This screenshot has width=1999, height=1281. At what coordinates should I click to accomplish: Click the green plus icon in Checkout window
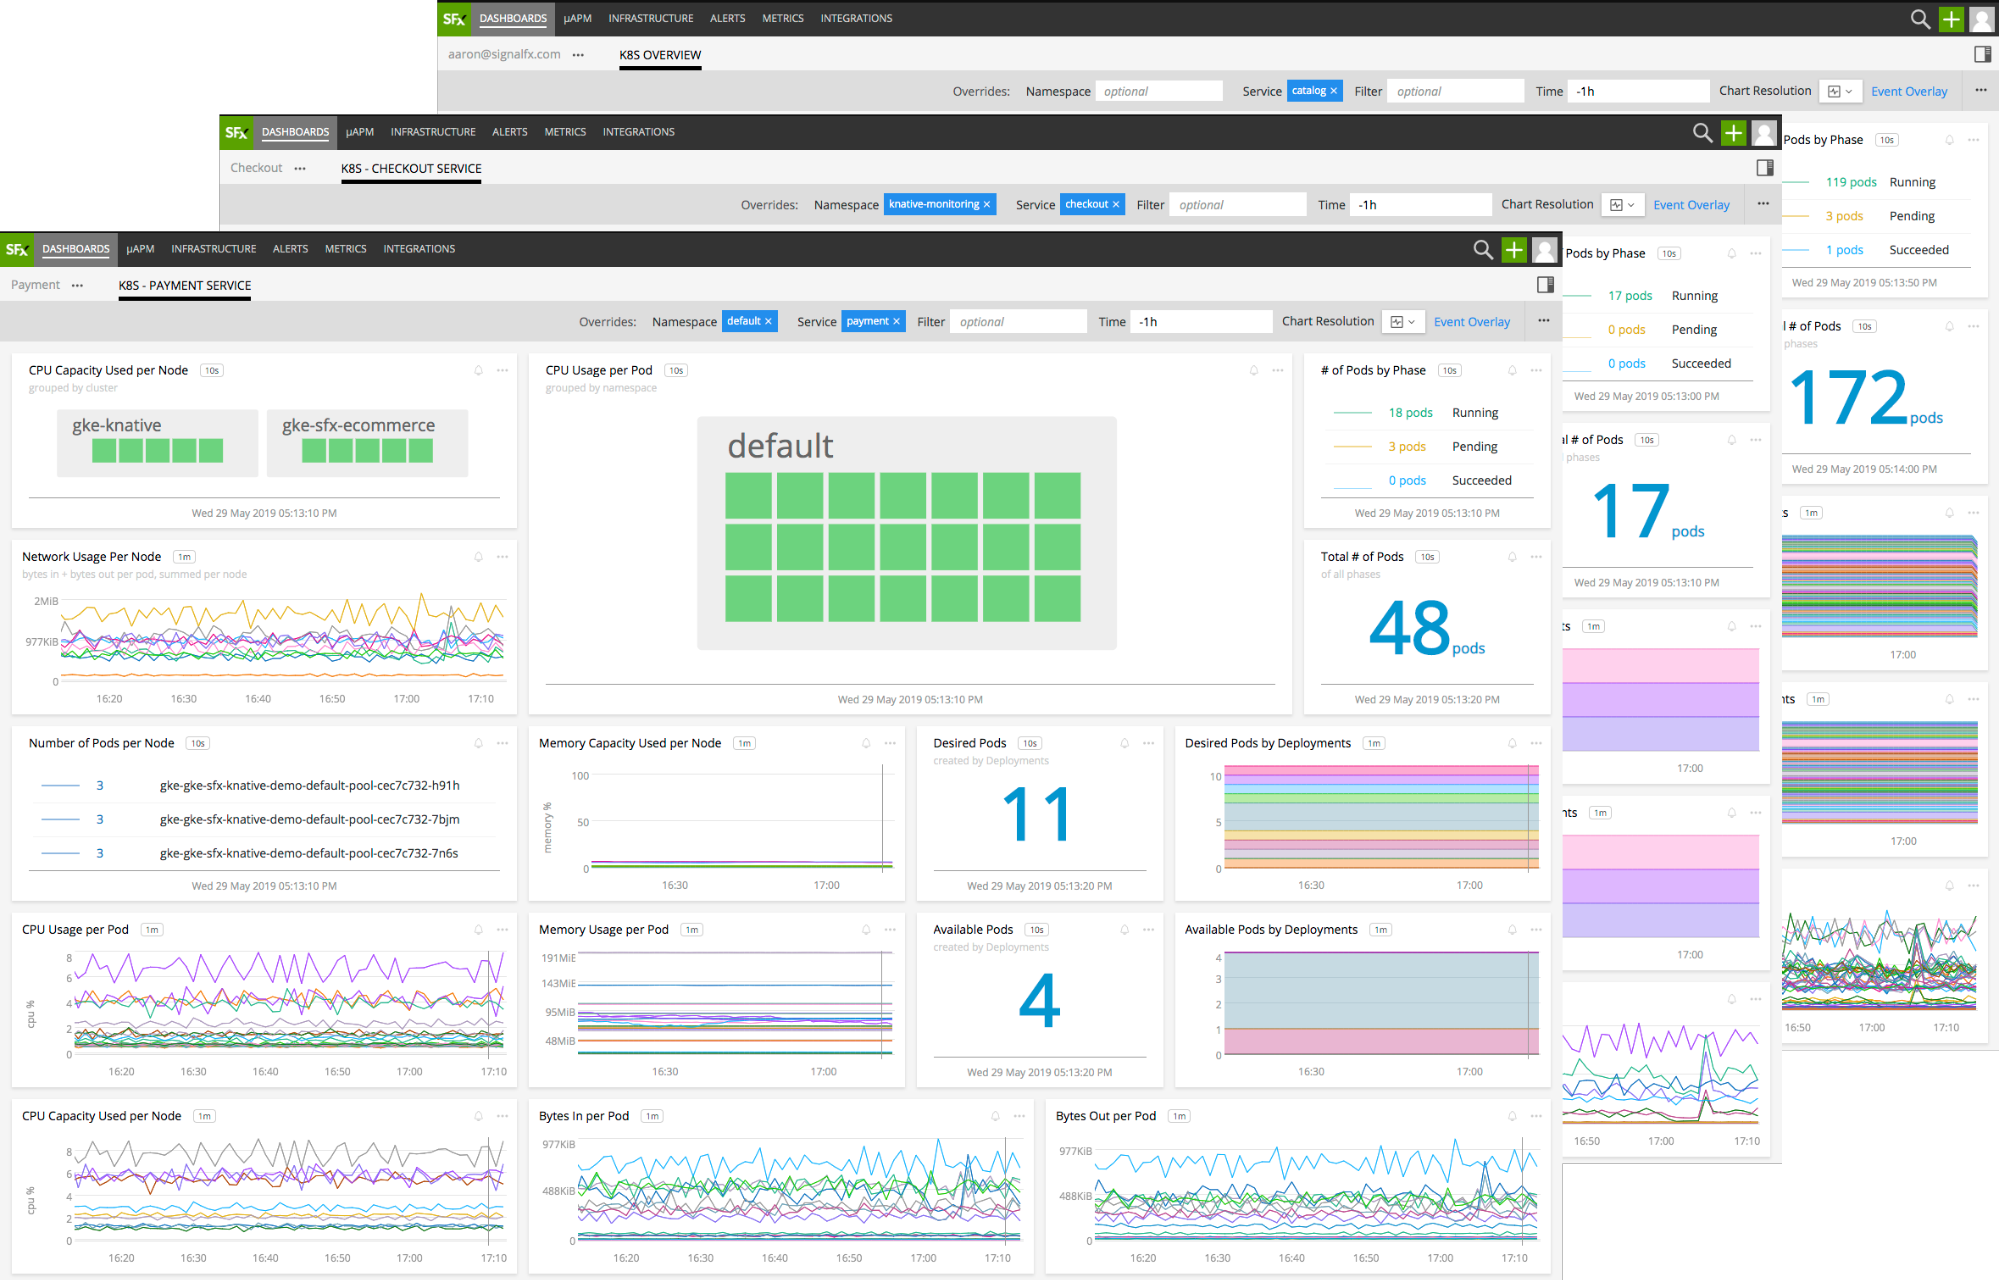coord(1733,132)
